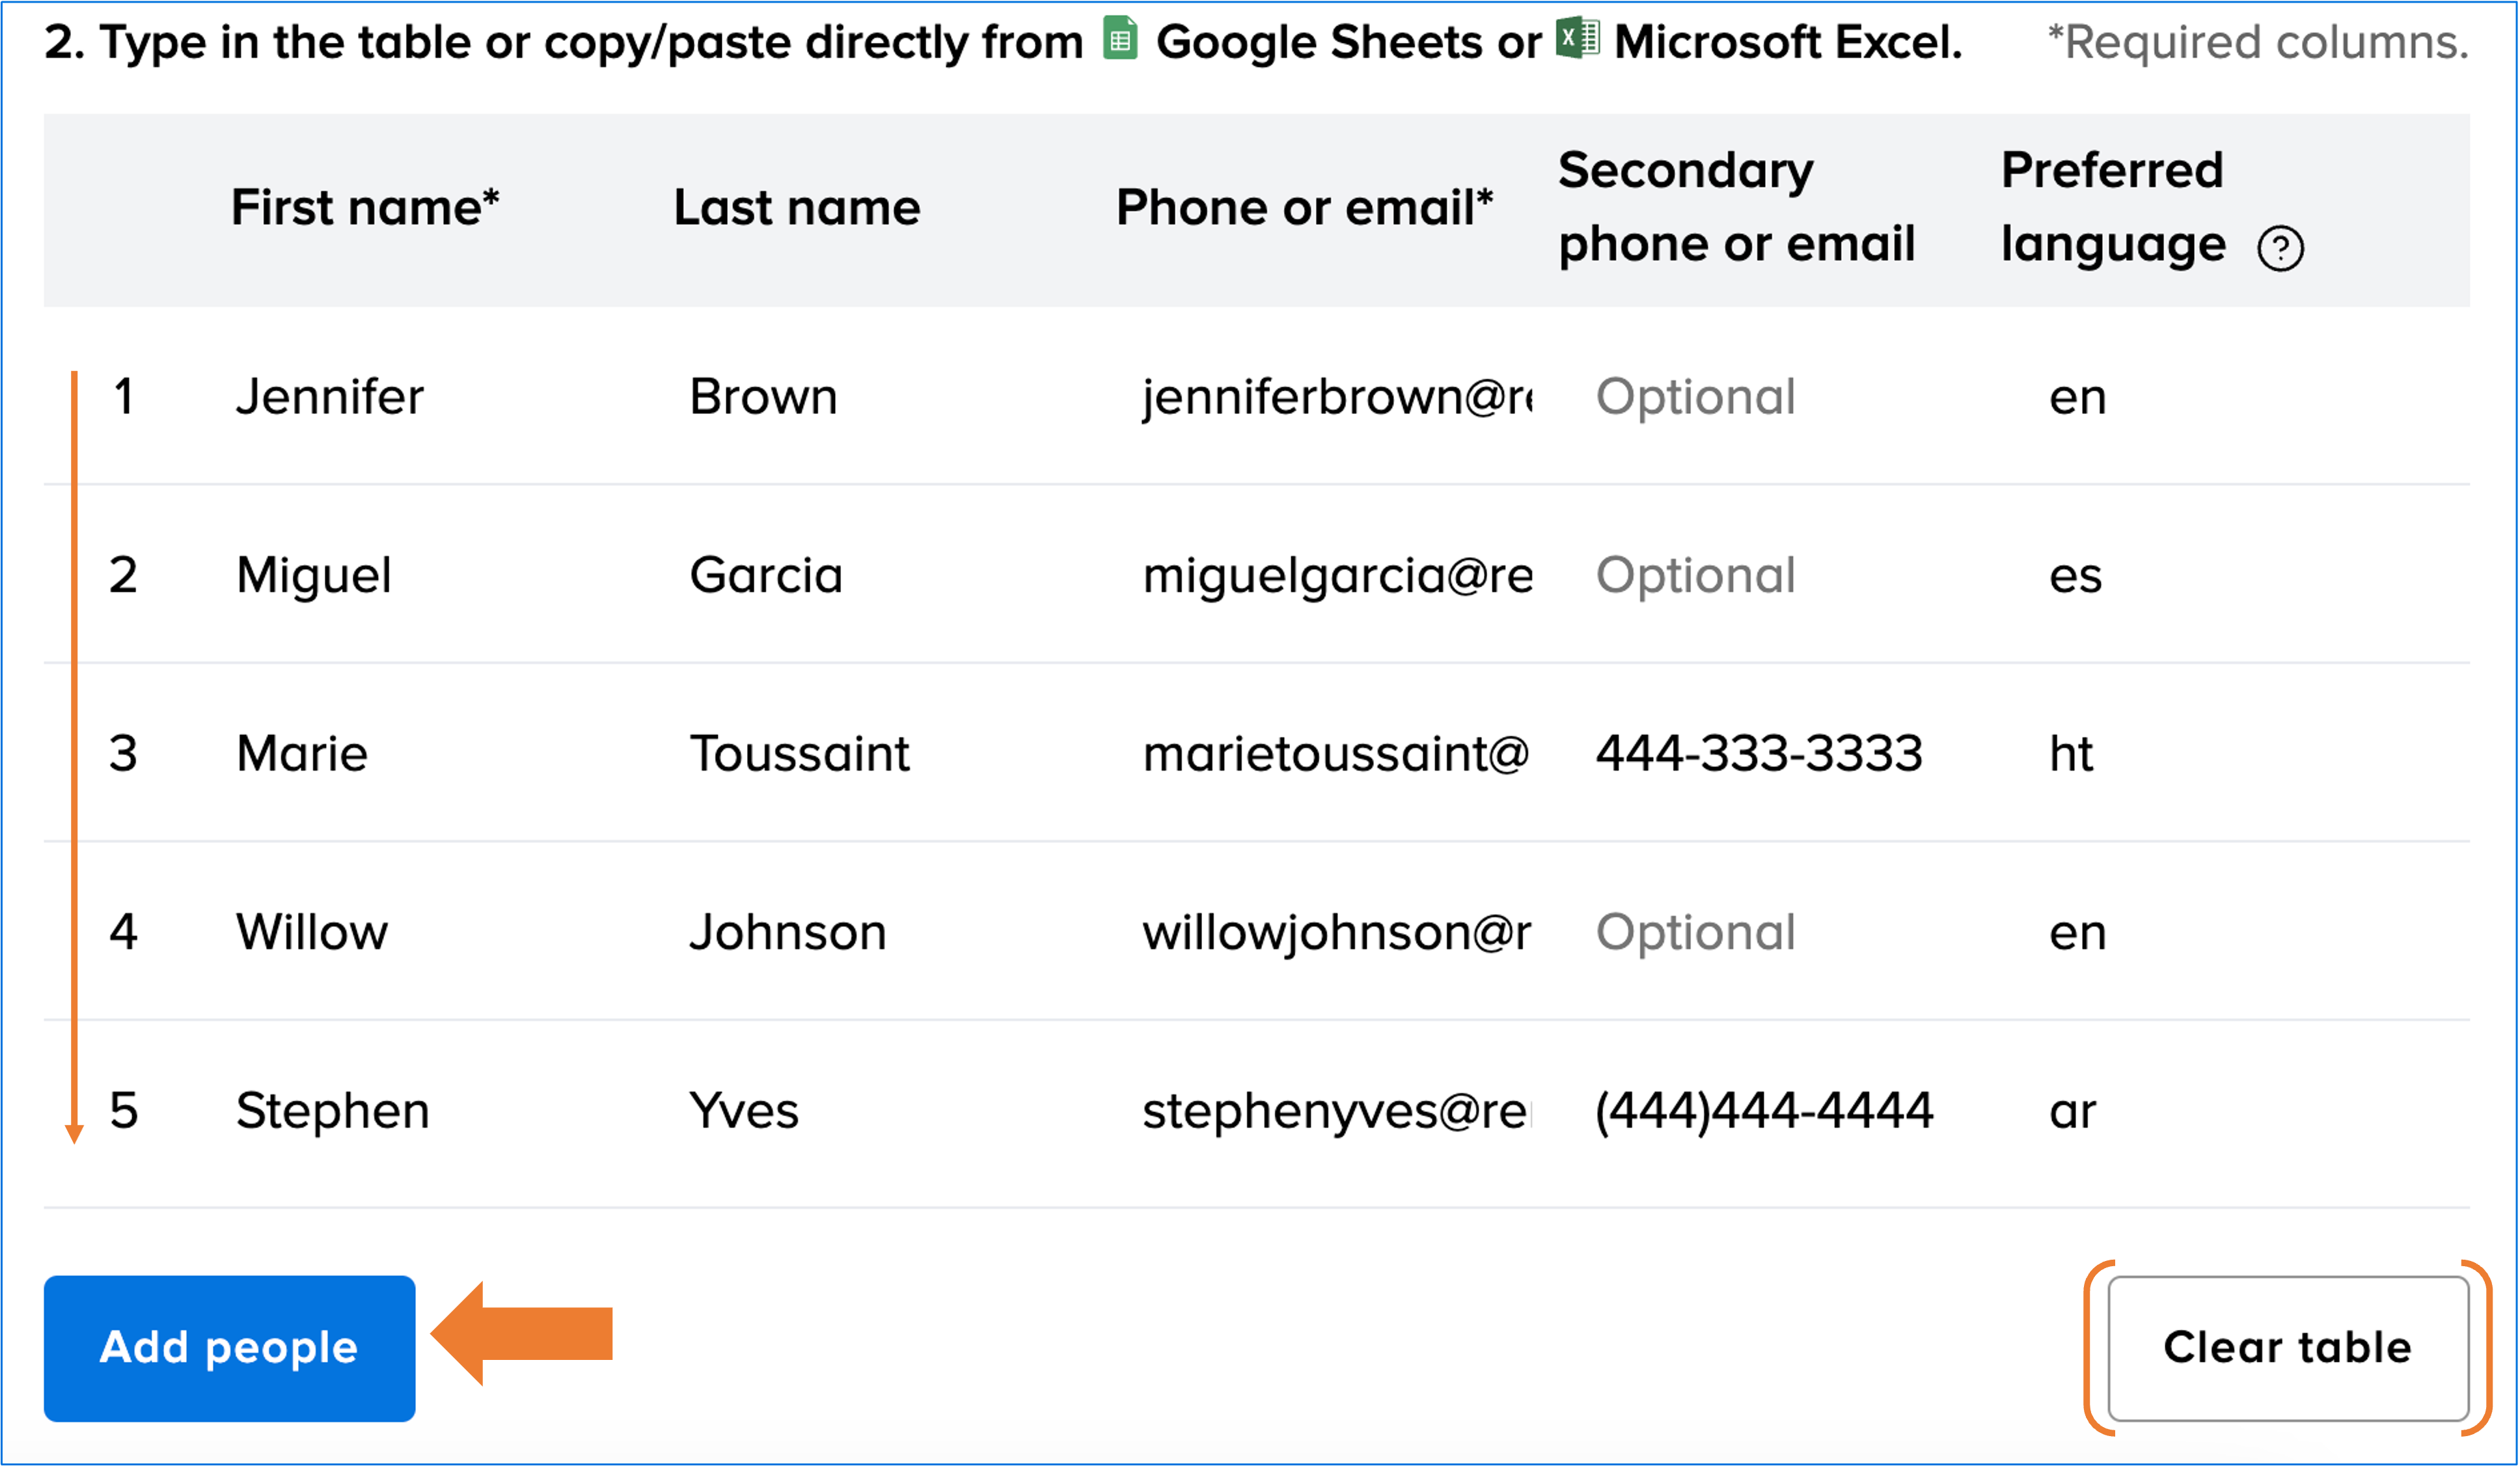Select last name cell containing Yves

pyautogui.click(x=744, y=1111)
